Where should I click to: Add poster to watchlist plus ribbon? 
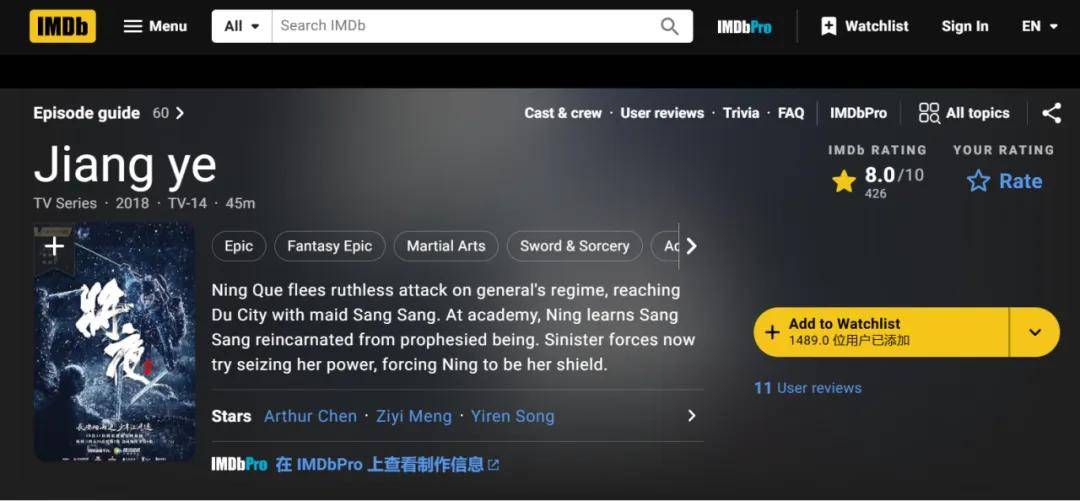pos(54,248)
